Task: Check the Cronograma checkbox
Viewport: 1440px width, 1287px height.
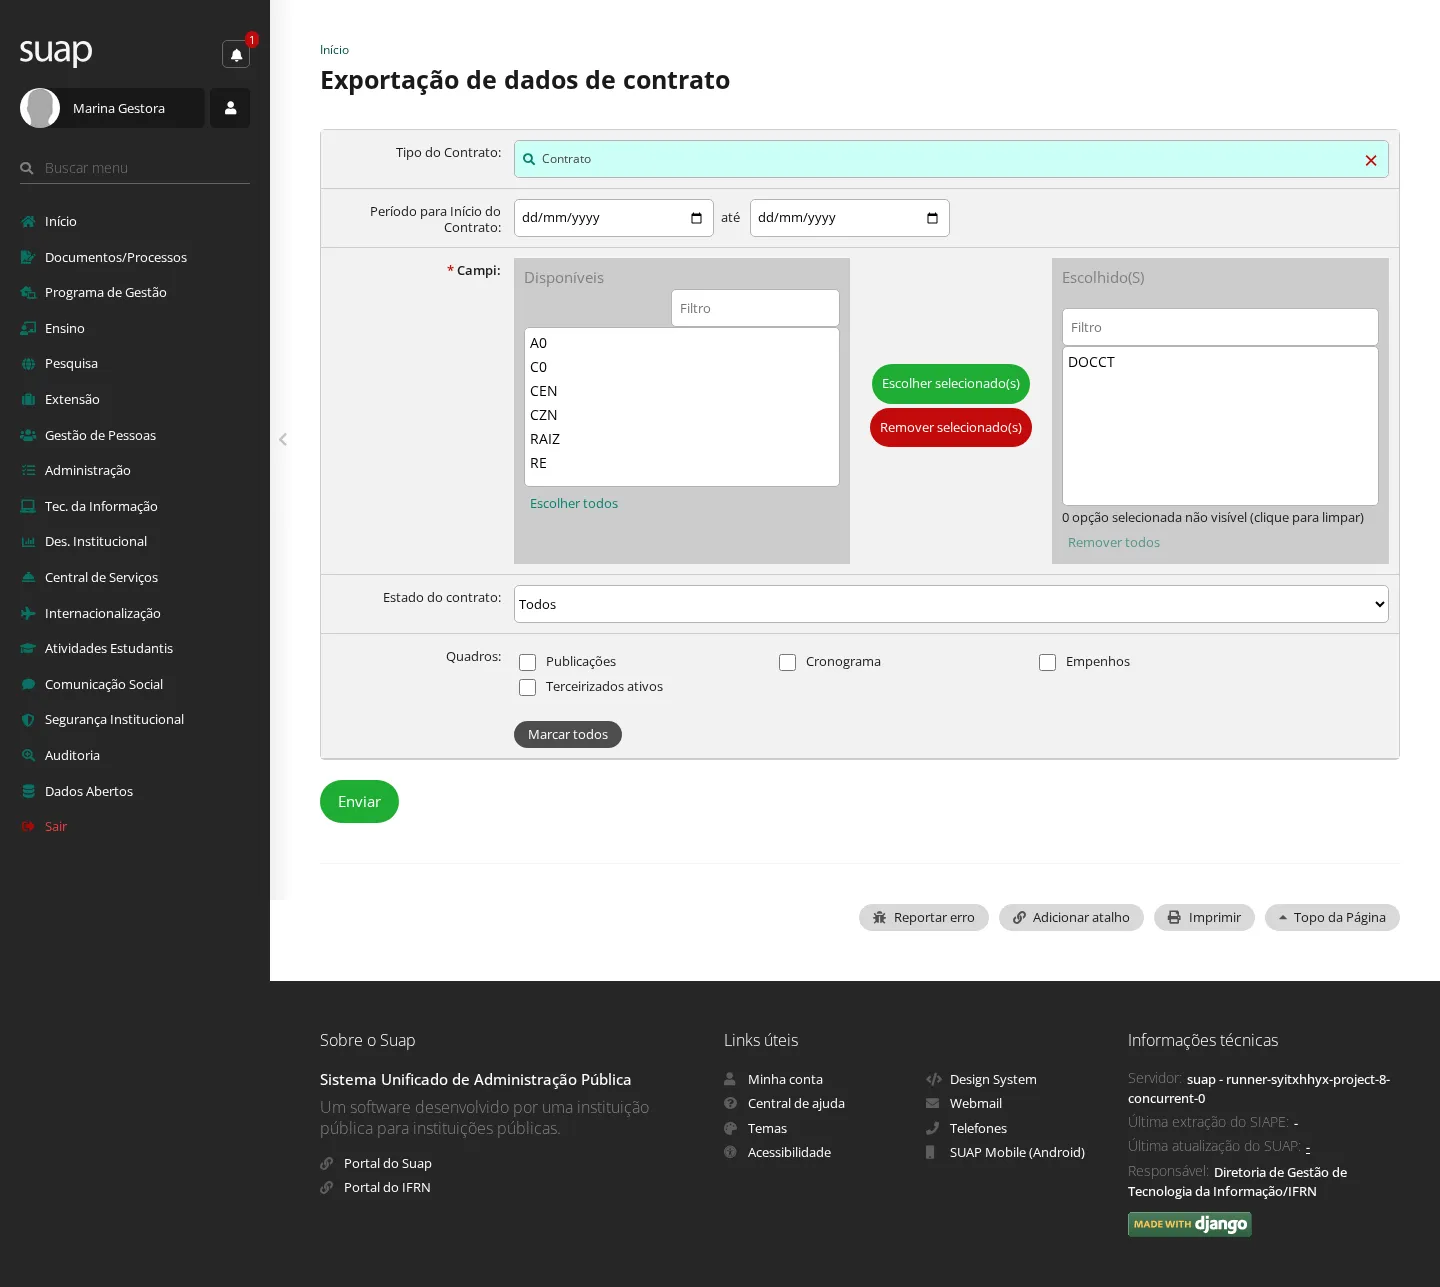Action: coord(788,662)
